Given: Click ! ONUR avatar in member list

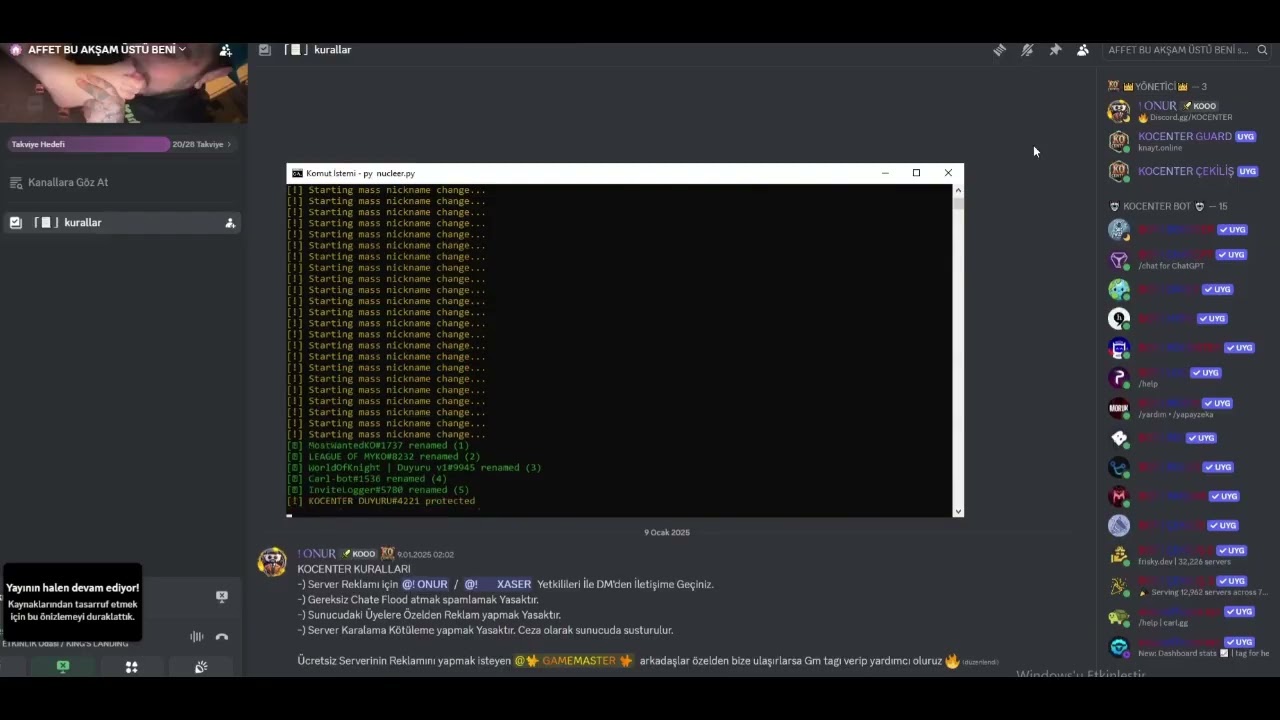Looking at the screenshot, I should pos(1119,111).
